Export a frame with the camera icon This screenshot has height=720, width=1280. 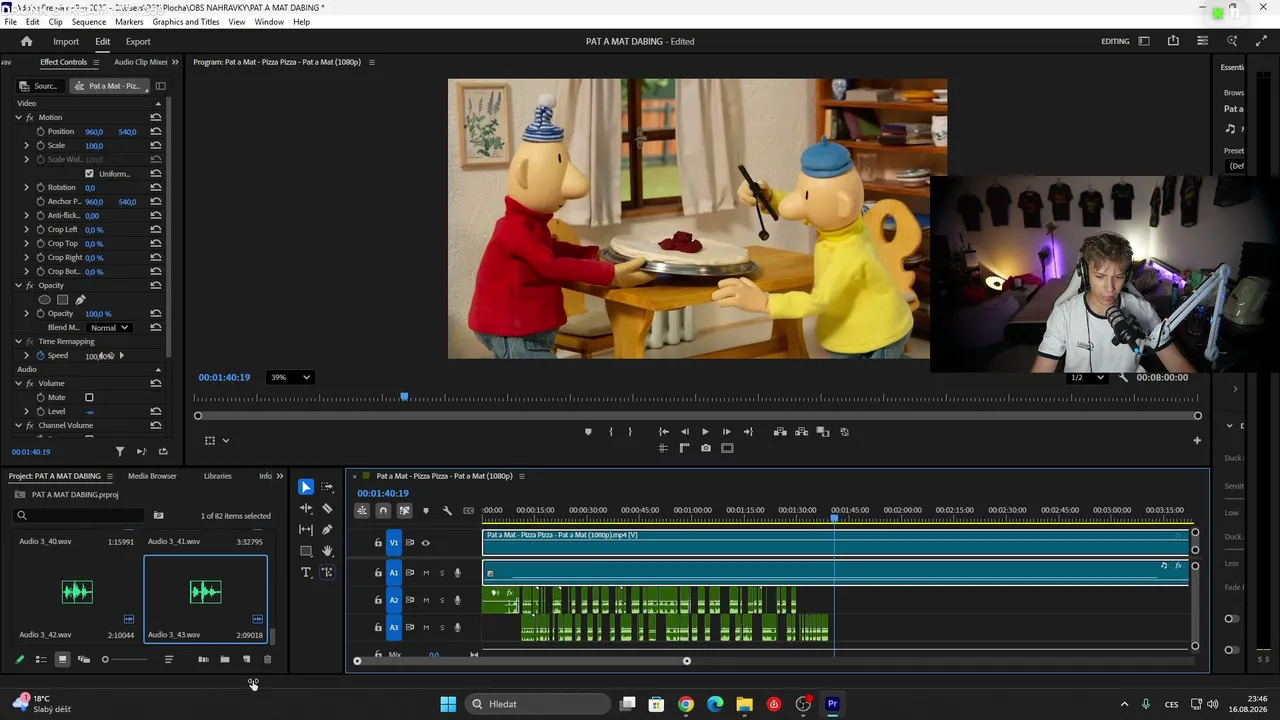pos(706,448)
